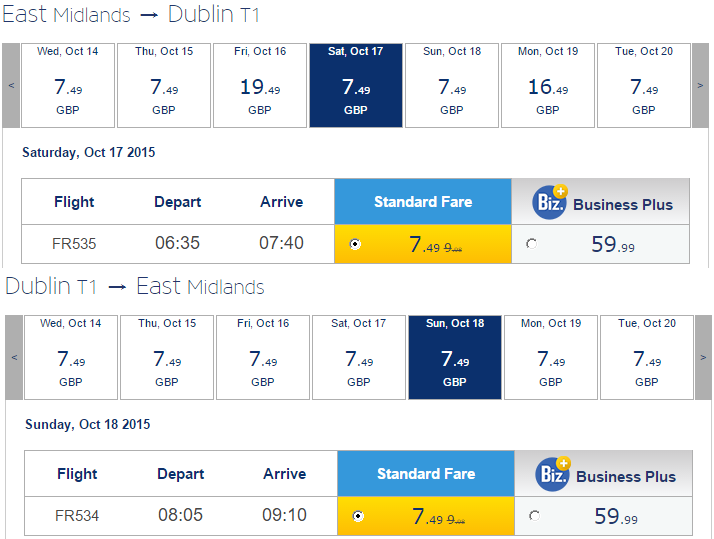Click next dates arrow for Dublin to East Midlands
This screenshot has height=539, width=714.
703,357
